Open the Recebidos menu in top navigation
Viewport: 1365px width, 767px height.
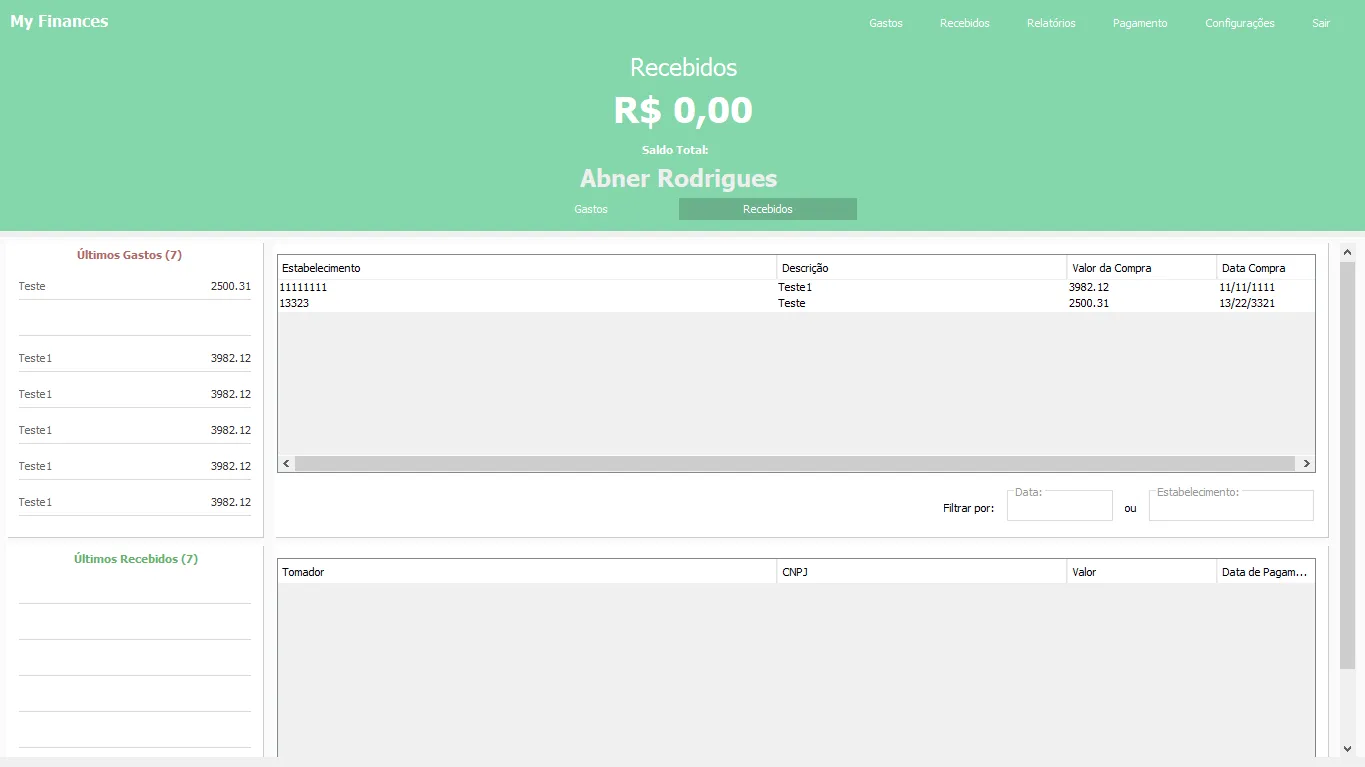click(x=964, y=23)
